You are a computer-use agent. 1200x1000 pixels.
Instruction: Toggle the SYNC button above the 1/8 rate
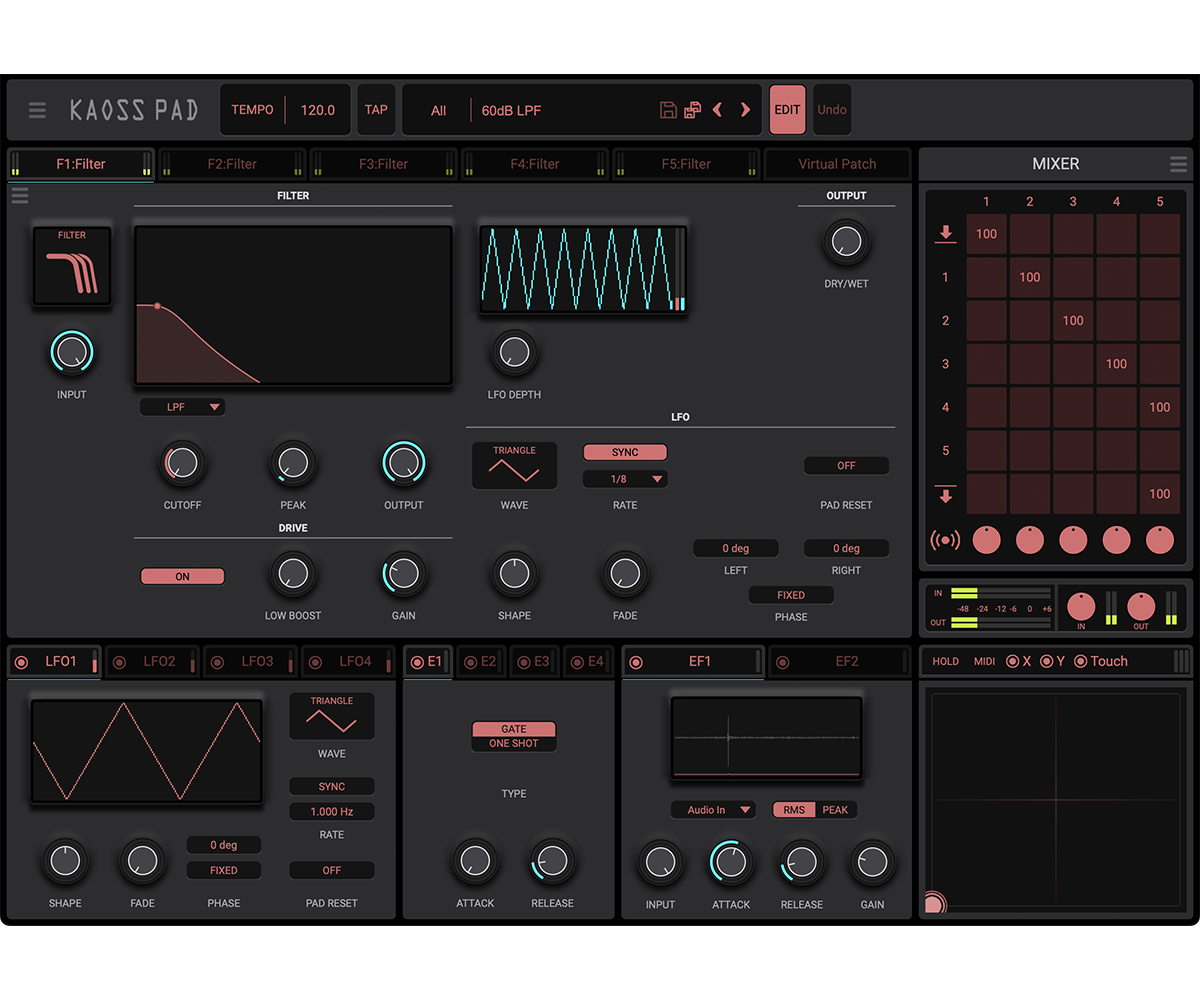625,452
